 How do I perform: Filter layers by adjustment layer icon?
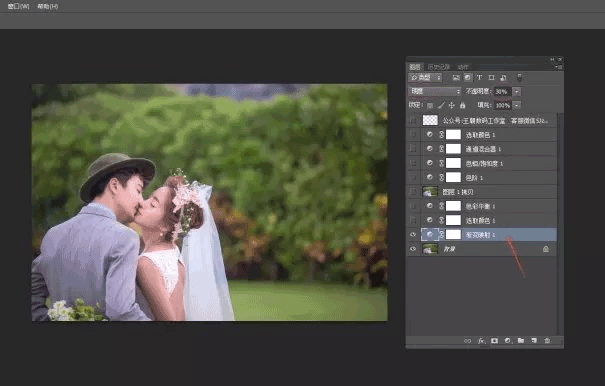(467, 78)
